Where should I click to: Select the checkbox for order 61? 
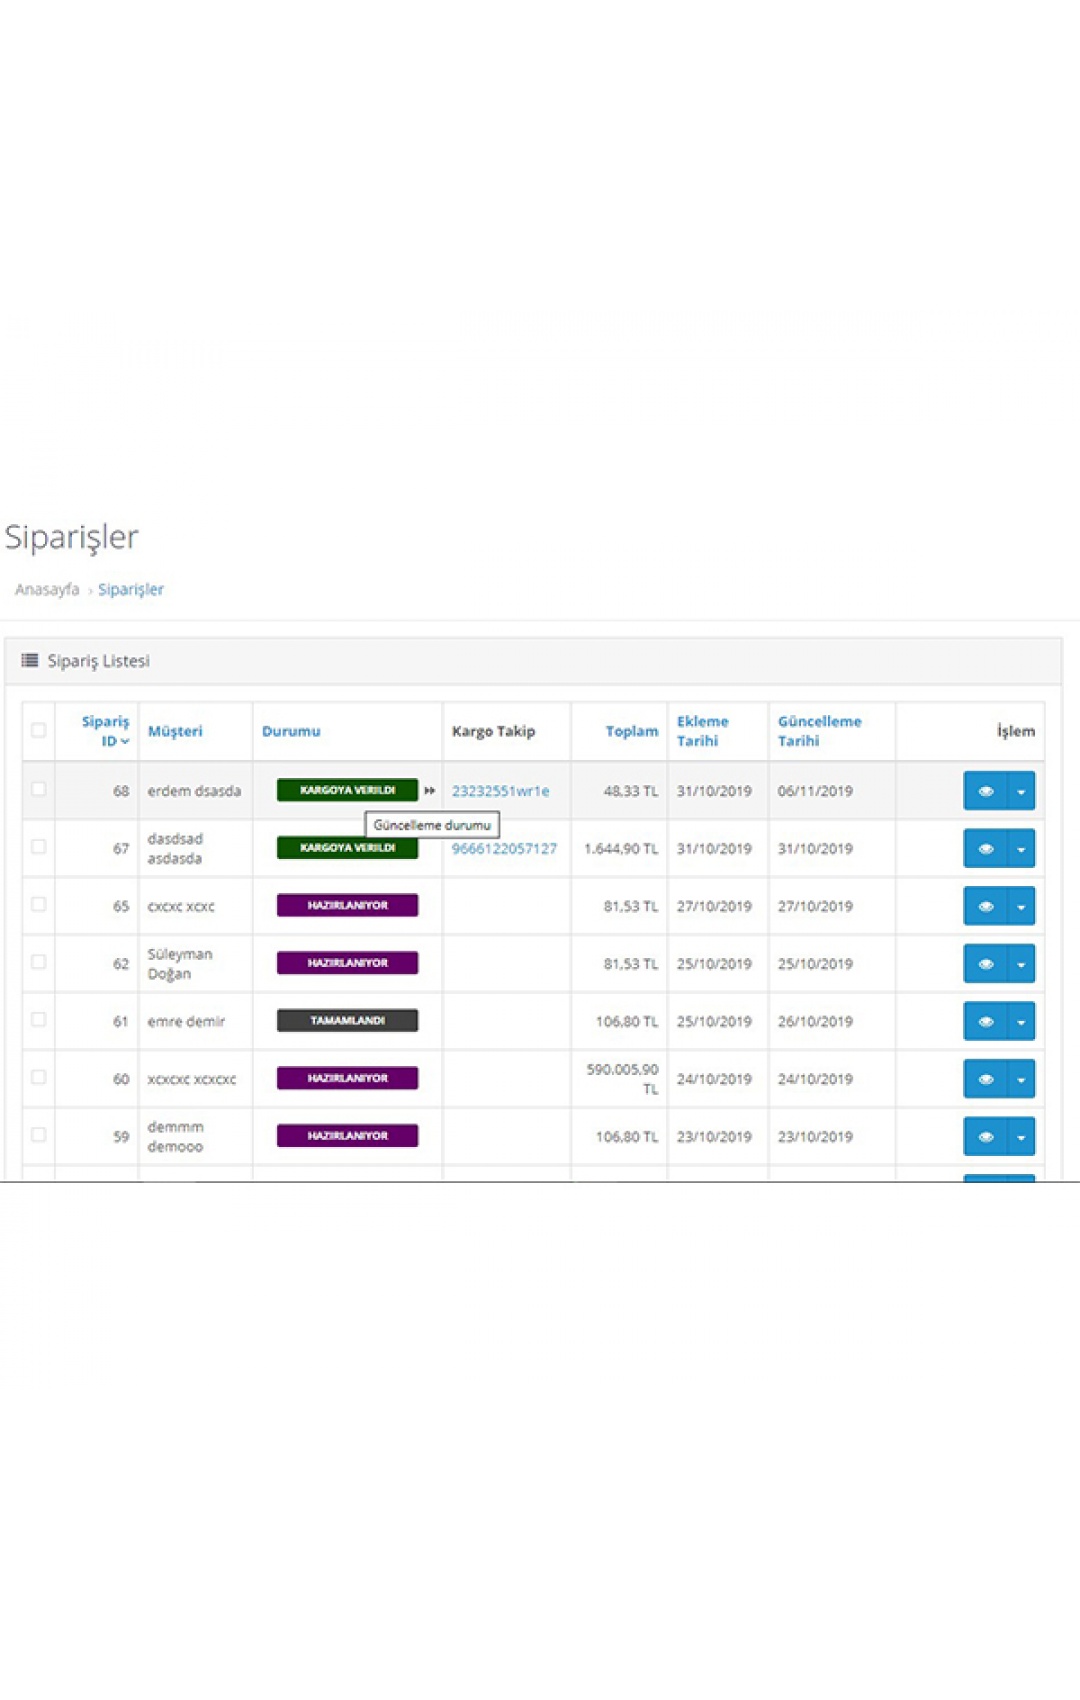coord(38,1020)
